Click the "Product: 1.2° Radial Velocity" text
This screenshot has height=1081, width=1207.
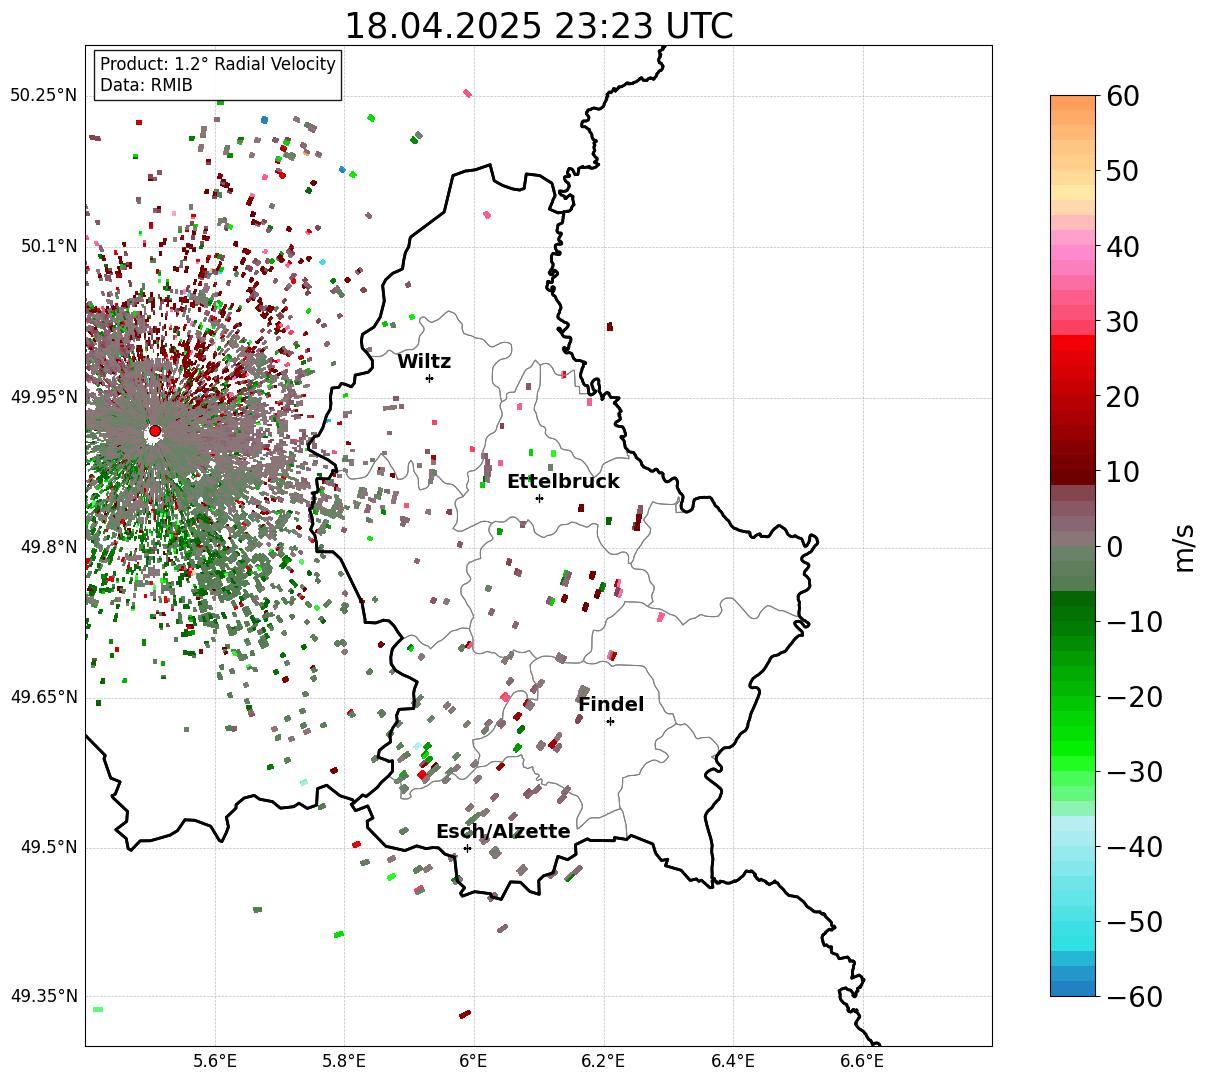click(218, 64)
